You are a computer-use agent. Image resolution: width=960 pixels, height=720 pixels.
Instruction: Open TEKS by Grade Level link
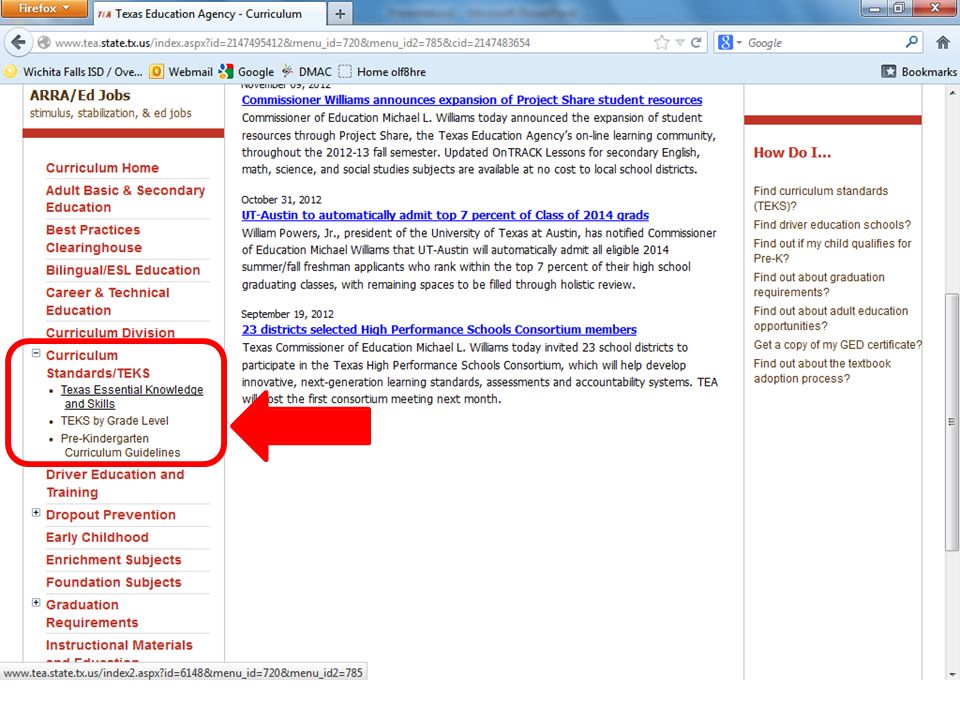(114, 421)
